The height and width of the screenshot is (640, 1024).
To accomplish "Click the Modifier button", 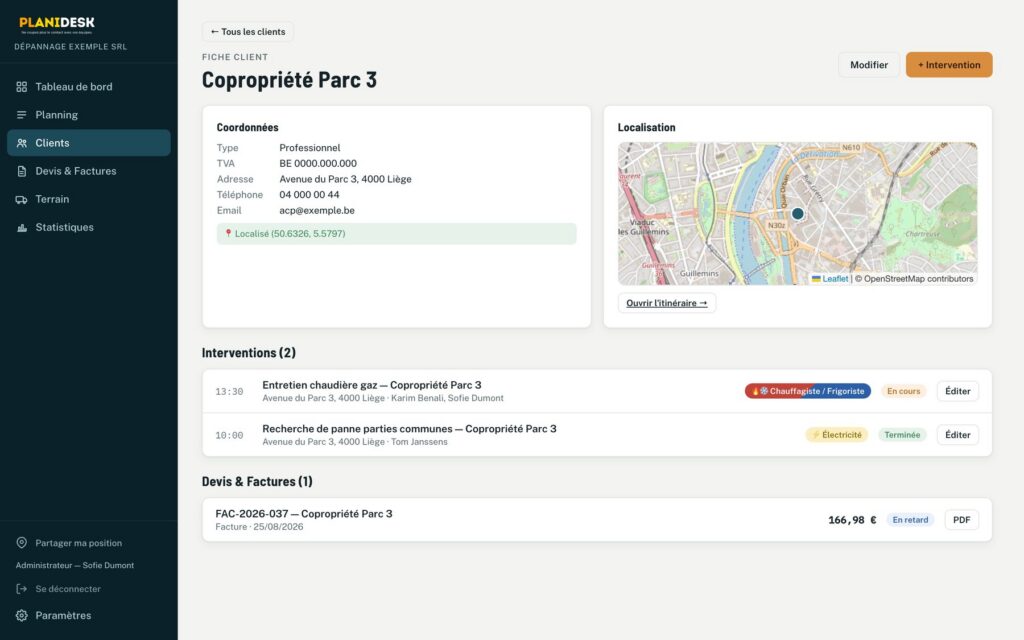I will 869,65.
